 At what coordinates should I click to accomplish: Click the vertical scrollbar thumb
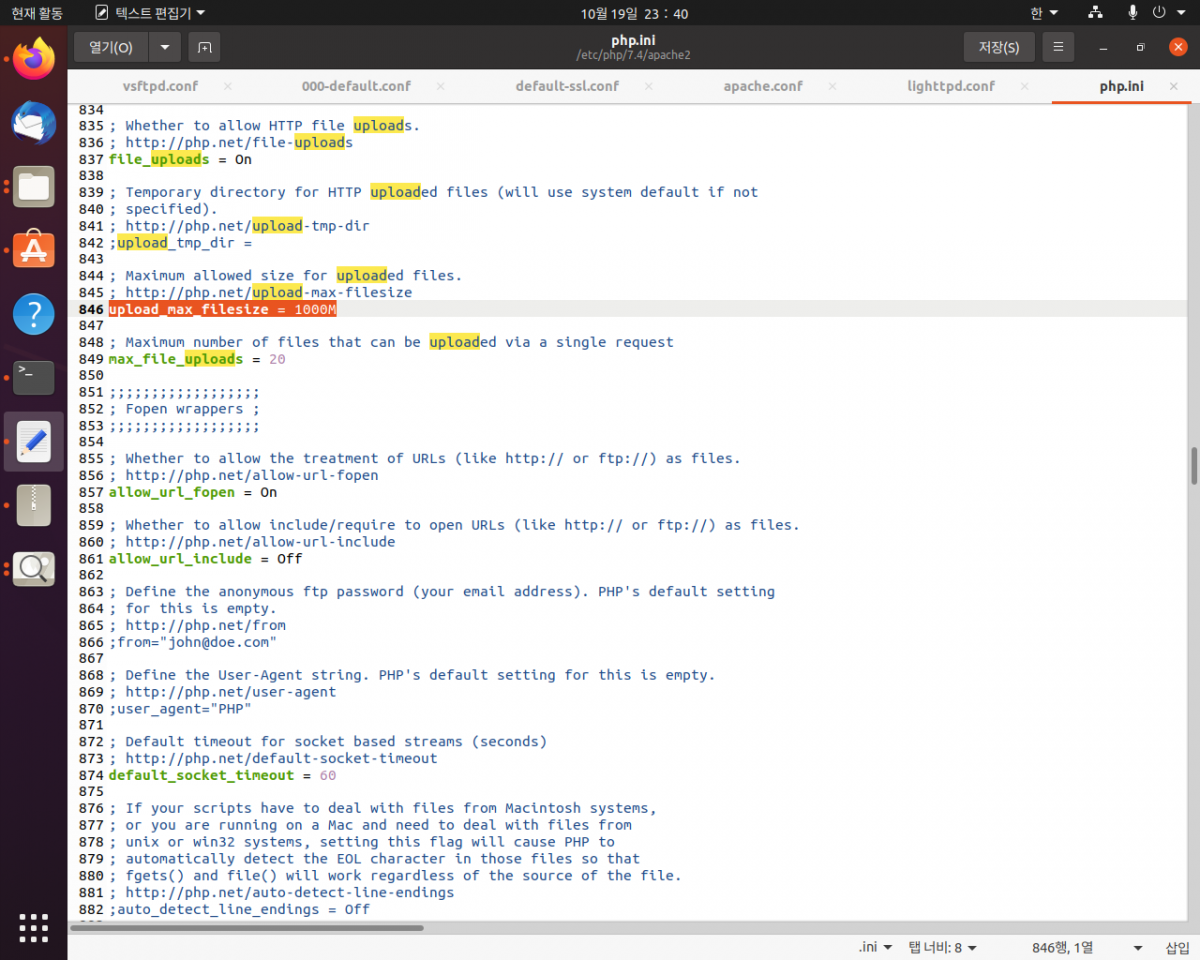[x=1193, y=465]
